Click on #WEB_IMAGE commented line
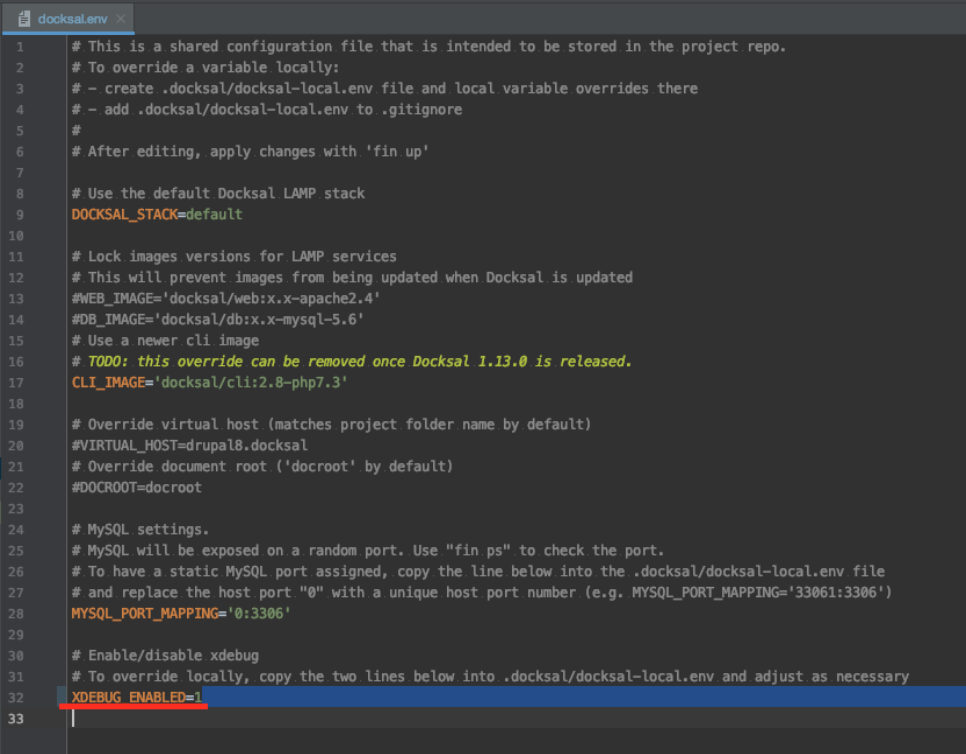Viewport: 966px width, 754px height. pos(226,299)
